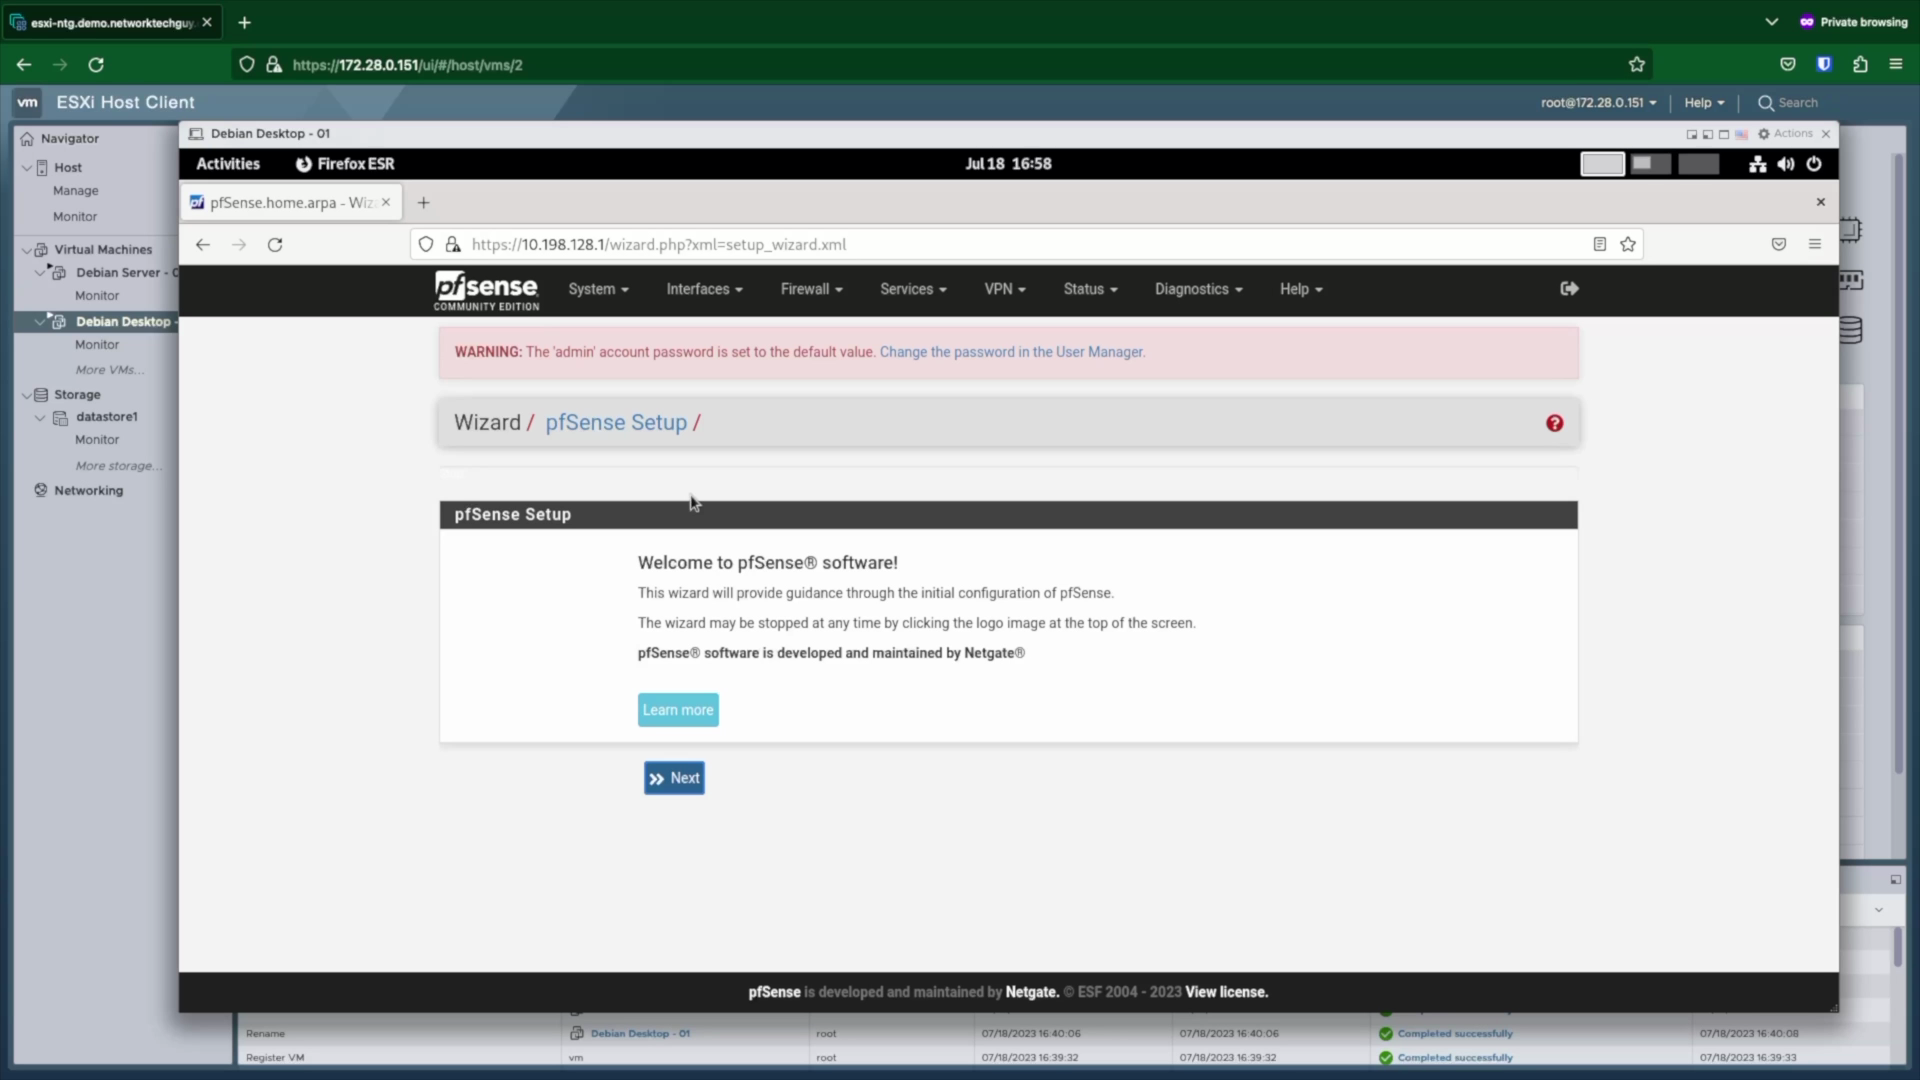
Task: Click More storage... in Navigator
Action: coord(118,466)
